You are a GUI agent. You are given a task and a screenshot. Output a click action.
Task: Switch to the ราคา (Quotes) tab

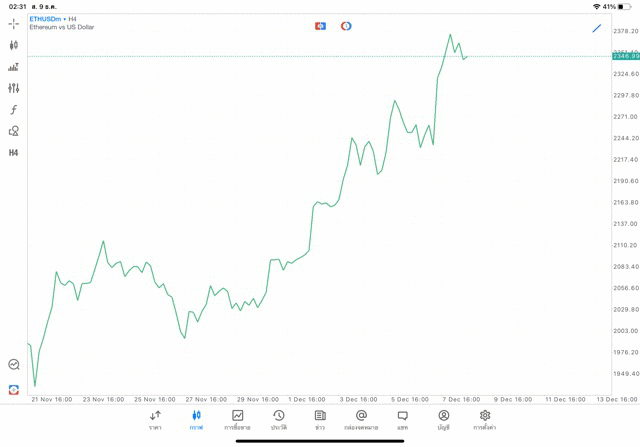(155, 420)
